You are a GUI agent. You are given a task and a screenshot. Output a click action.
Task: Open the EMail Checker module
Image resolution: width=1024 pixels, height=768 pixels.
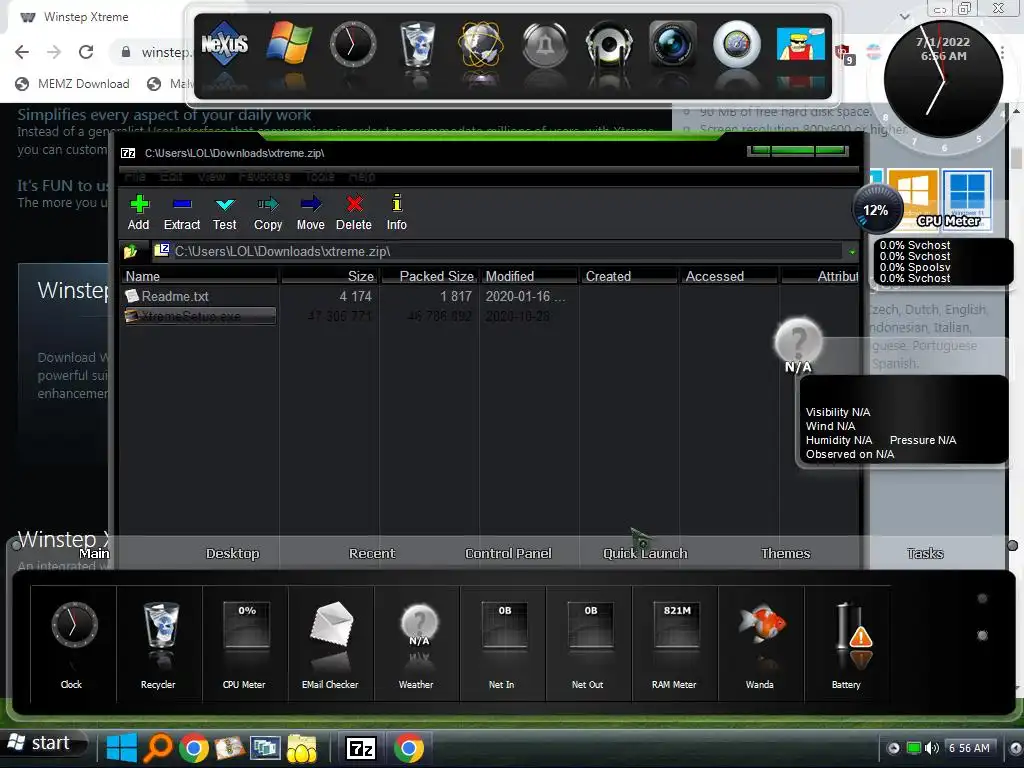coord(331,643)
